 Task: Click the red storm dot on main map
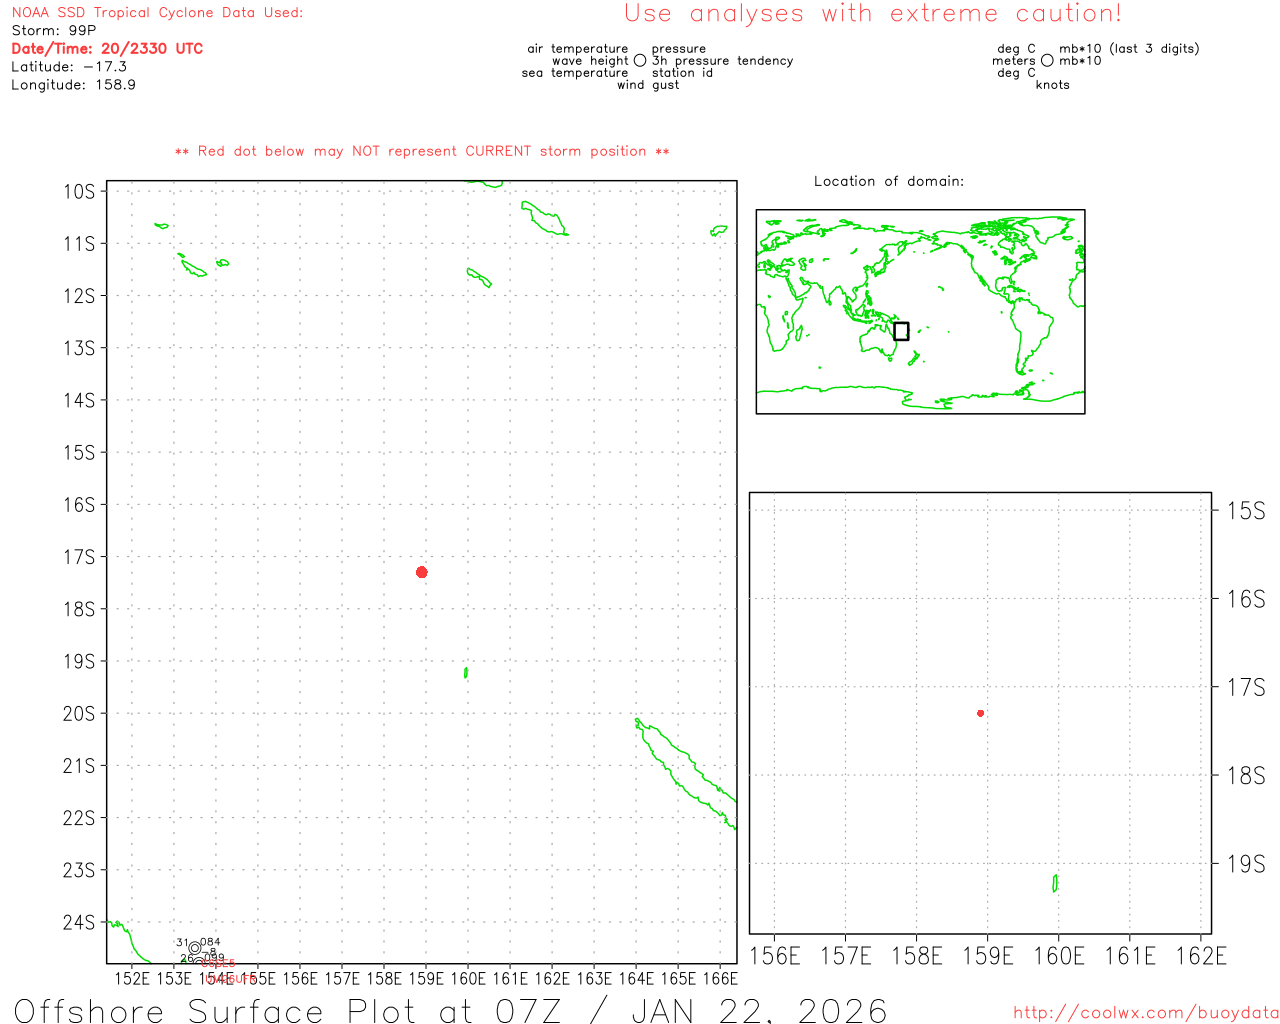tap(422, 572)
